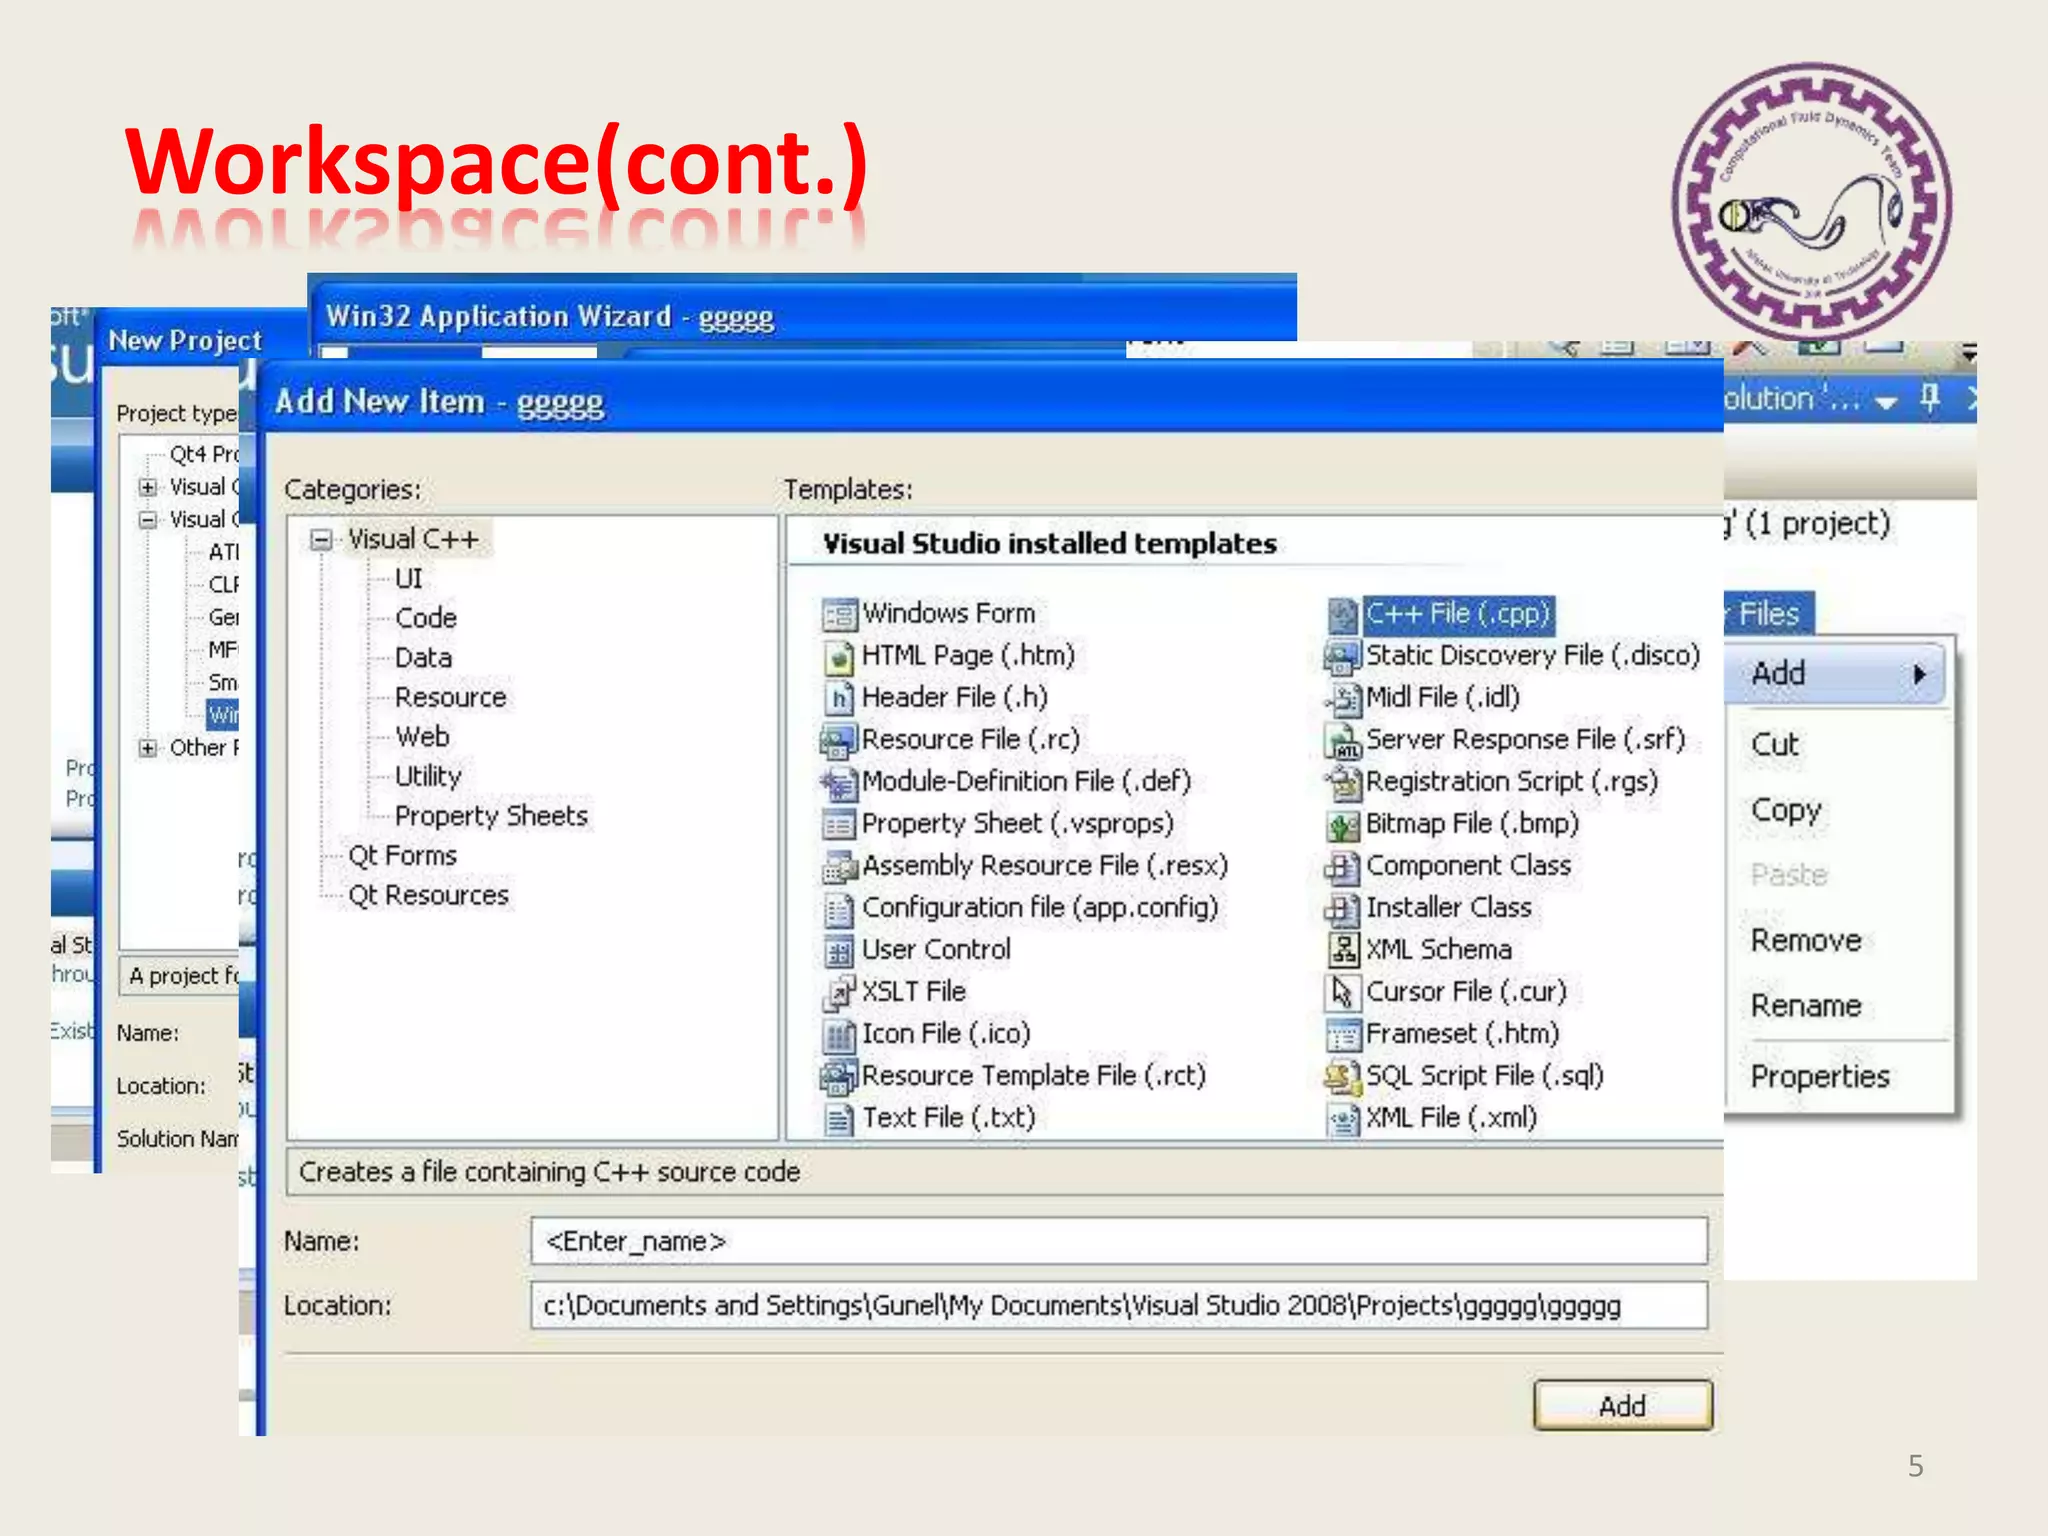Choose Properties from the context menu
The width and height of the screenshot is (2048, 1536).
pyautogui.click(x=1819, y=1076)
